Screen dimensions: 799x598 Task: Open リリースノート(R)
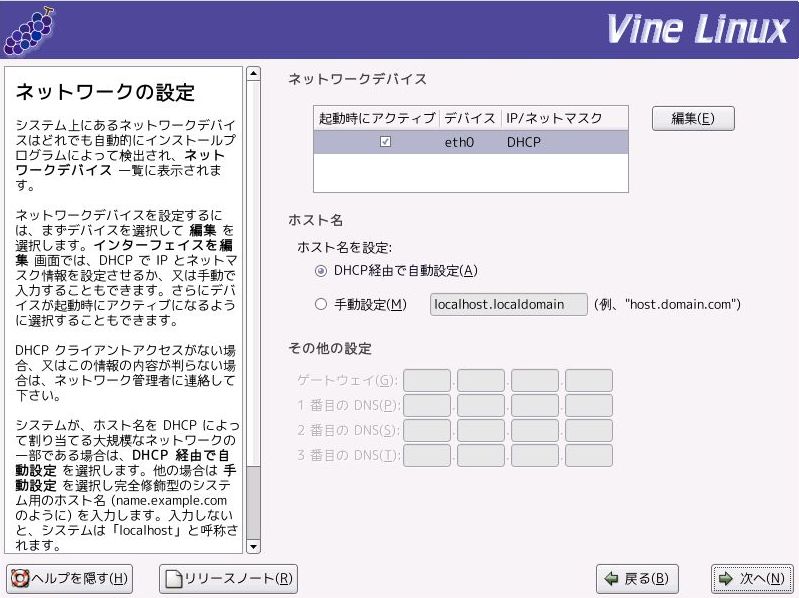click(228, 579)
